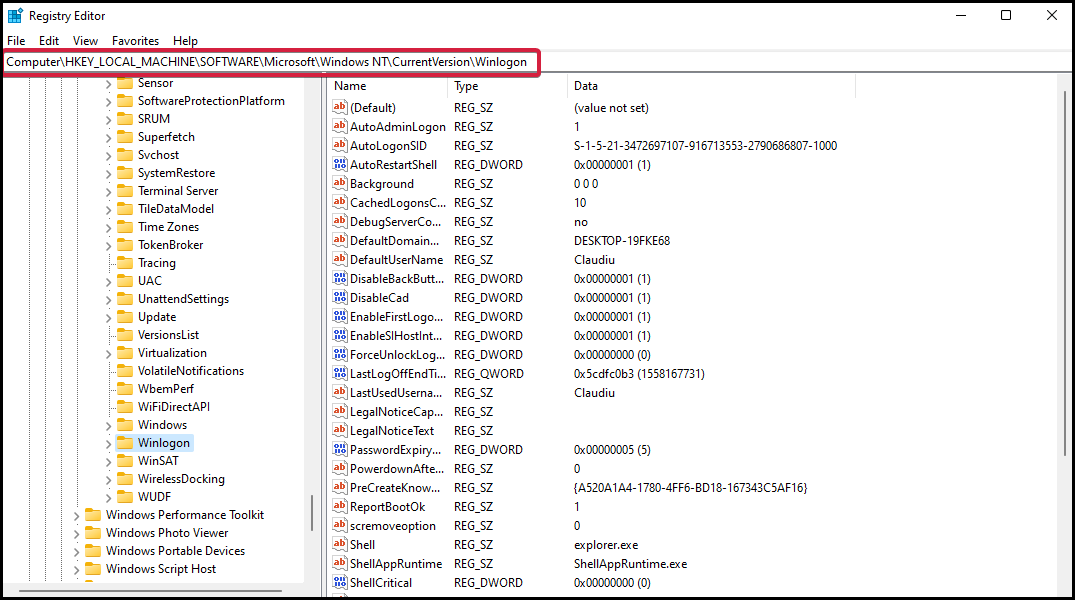1075x600 pixels.
Task: Expand the Winlogon key
Action: tap(108, 444)
